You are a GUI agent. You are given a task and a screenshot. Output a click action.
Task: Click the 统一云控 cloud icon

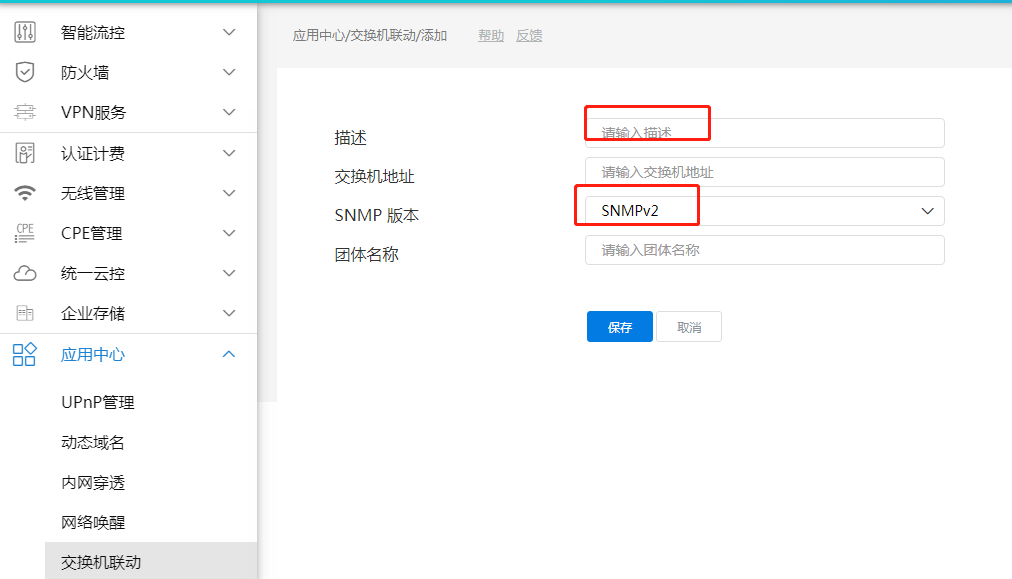[x=25, y=273]
